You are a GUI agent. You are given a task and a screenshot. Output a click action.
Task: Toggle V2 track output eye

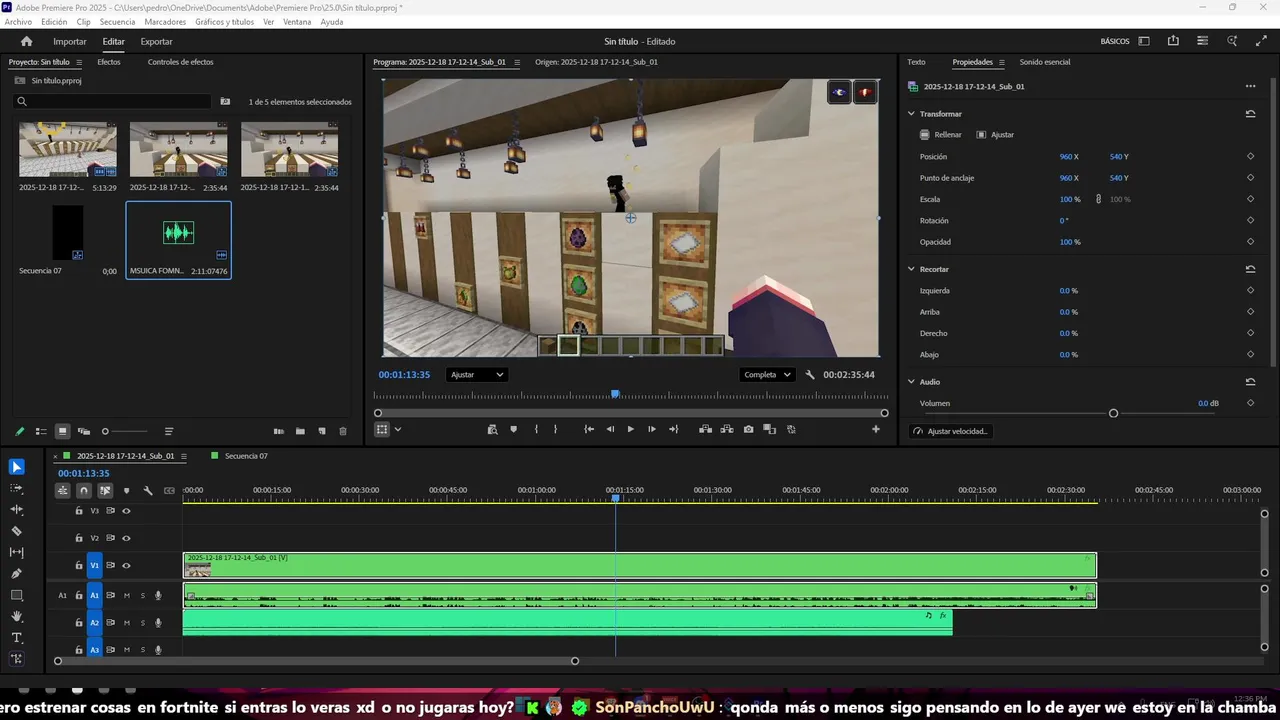pos(126,538)
